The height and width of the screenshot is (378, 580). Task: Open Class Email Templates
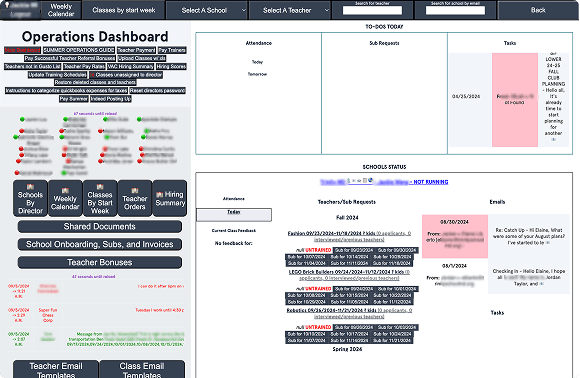click(x=142, y=369)
